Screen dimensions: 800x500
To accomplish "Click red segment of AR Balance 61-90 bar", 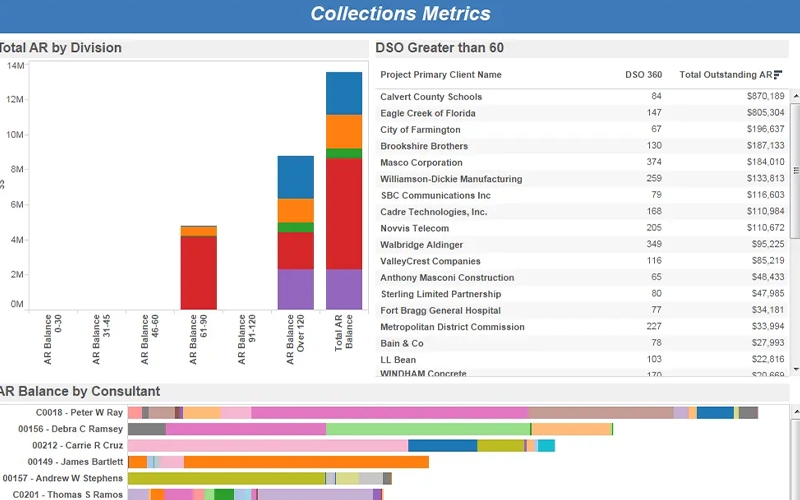I will point(198,273).
